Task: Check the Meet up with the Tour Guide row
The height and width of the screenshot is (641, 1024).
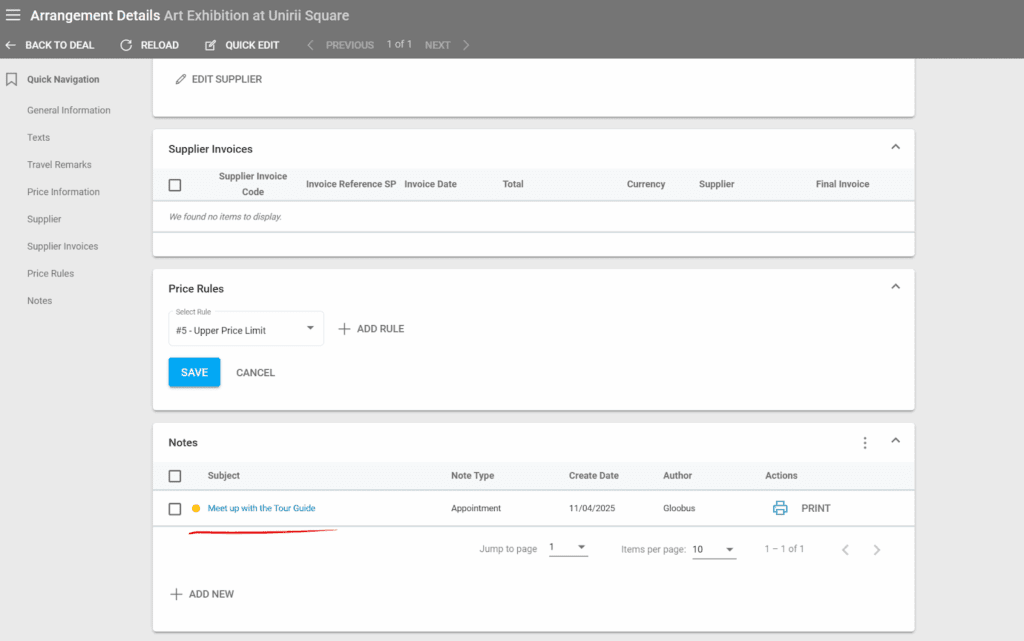Action: [174, 508]
